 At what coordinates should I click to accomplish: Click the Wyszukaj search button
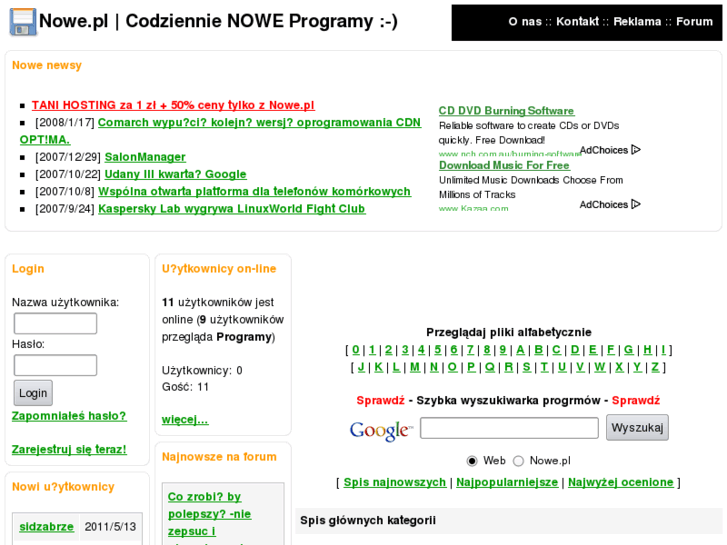637,427
